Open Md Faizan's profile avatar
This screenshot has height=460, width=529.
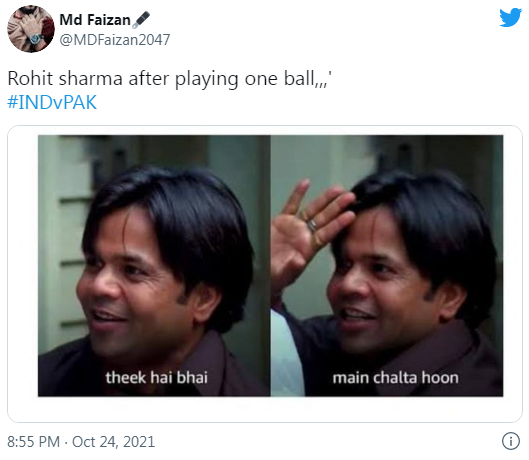tap(31, 29)
